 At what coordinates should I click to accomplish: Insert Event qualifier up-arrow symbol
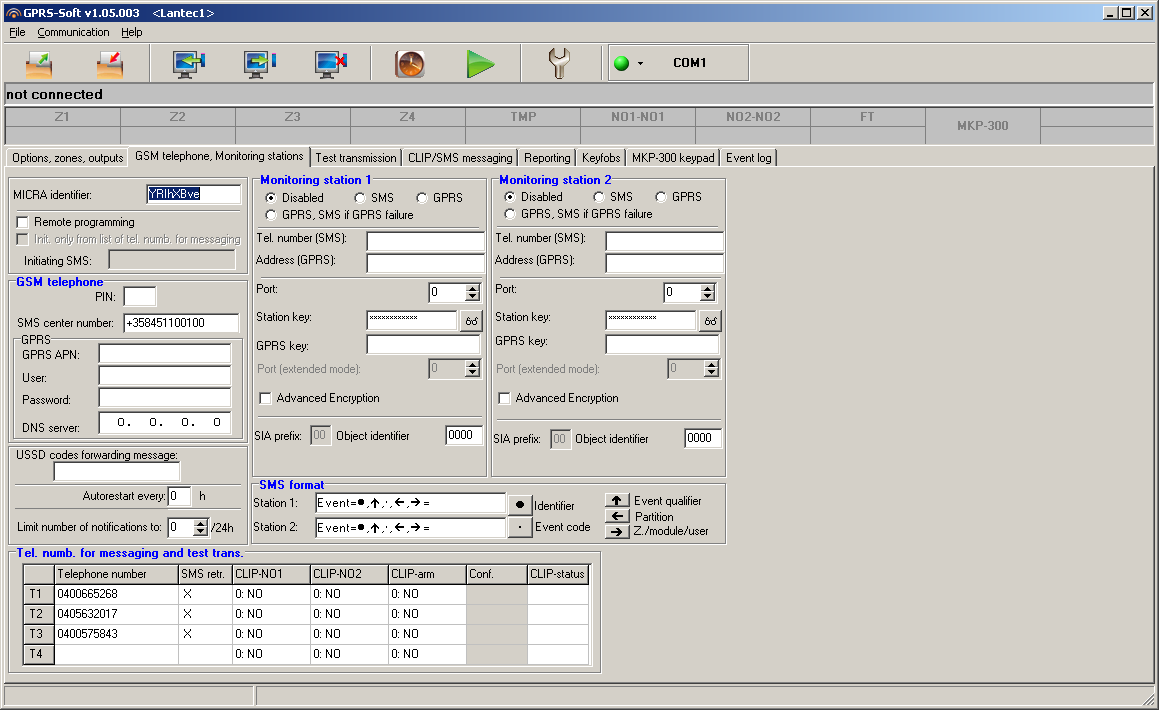point(617,500)
